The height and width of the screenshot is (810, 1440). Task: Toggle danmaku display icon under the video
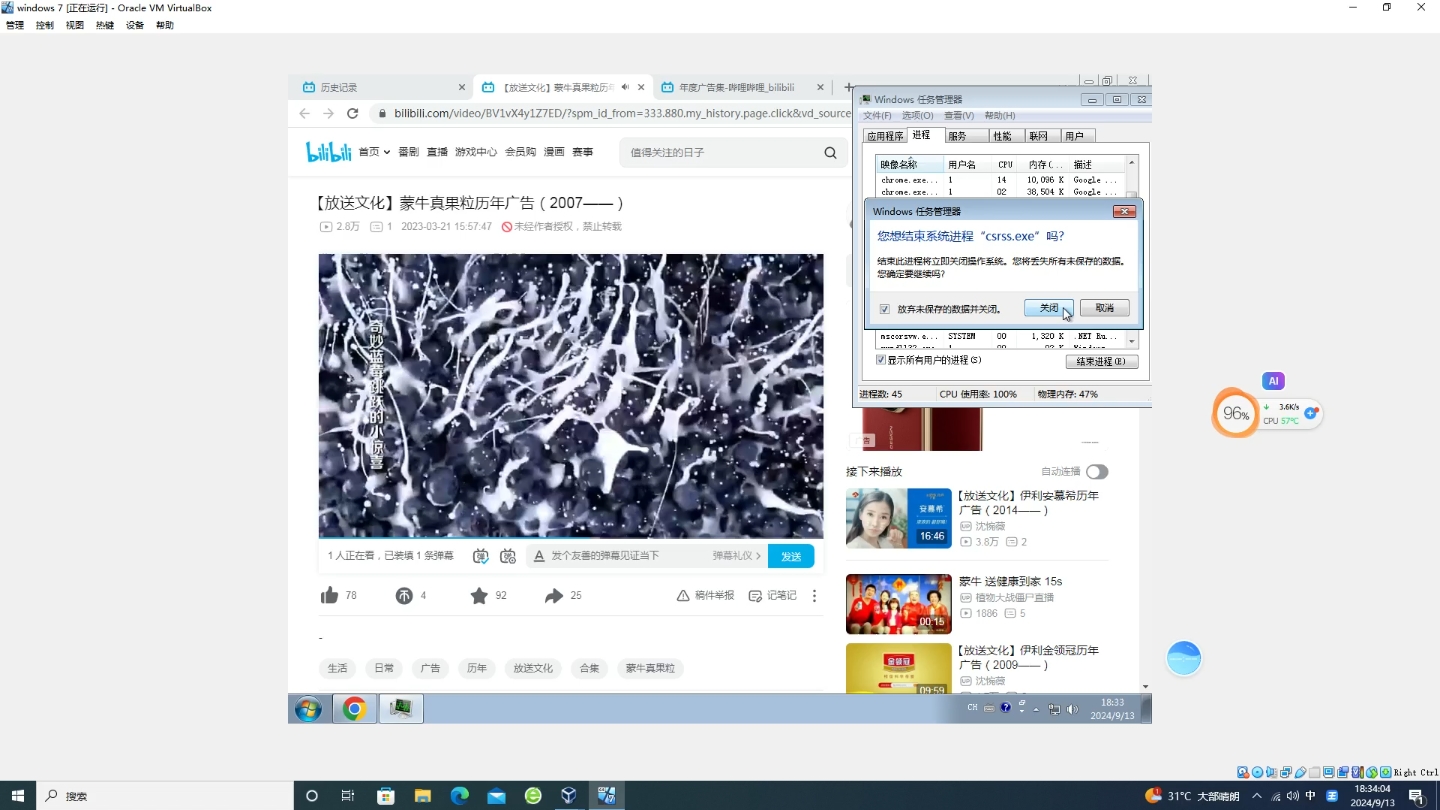481,556
